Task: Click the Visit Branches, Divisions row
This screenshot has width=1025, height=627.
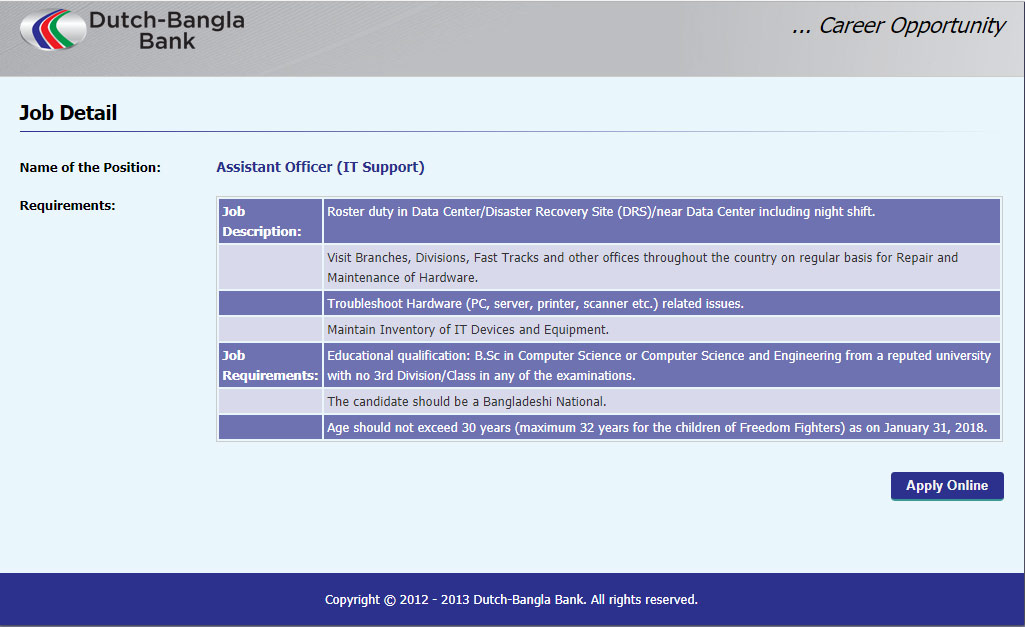Action: pos(662,267)
